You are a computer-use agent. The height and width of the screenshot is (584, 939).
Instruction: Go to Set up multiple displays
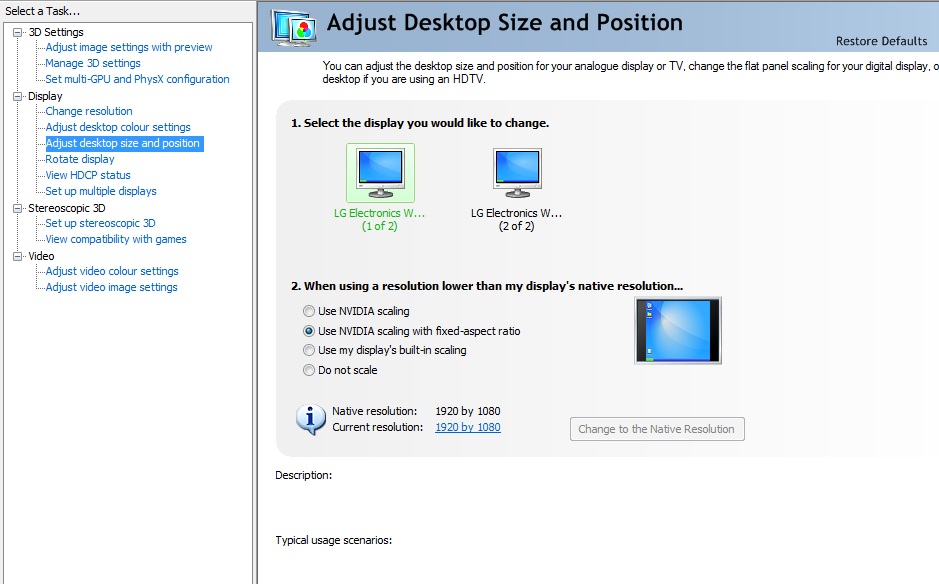pyautogui.click(x=101, y=191)
